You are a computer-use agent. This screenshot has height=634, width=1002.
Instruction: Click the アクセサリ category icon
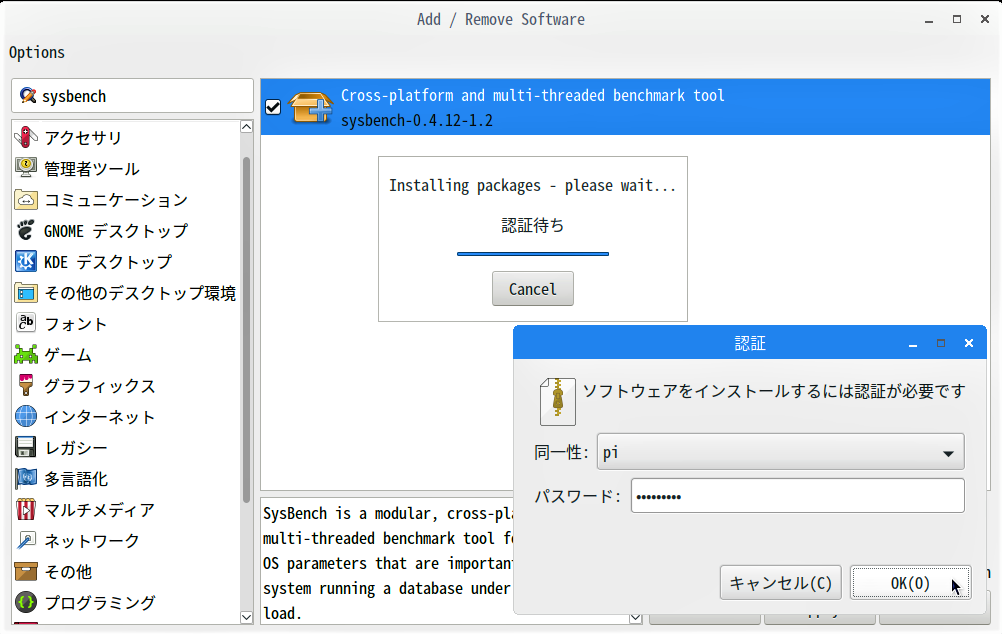coord(27,137)
